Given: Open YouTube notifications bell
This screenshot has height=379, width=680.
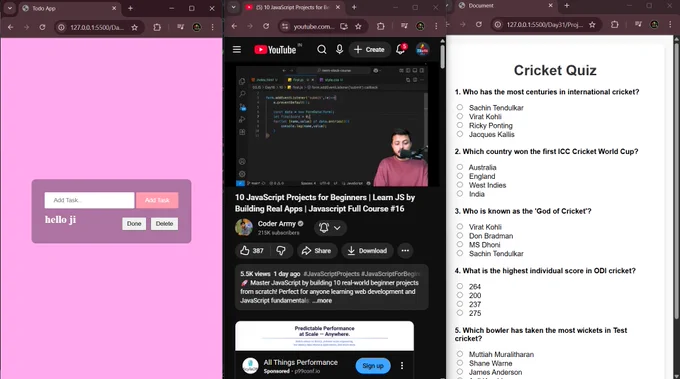Looking at the screenshot, I should (x=400, y=49).
